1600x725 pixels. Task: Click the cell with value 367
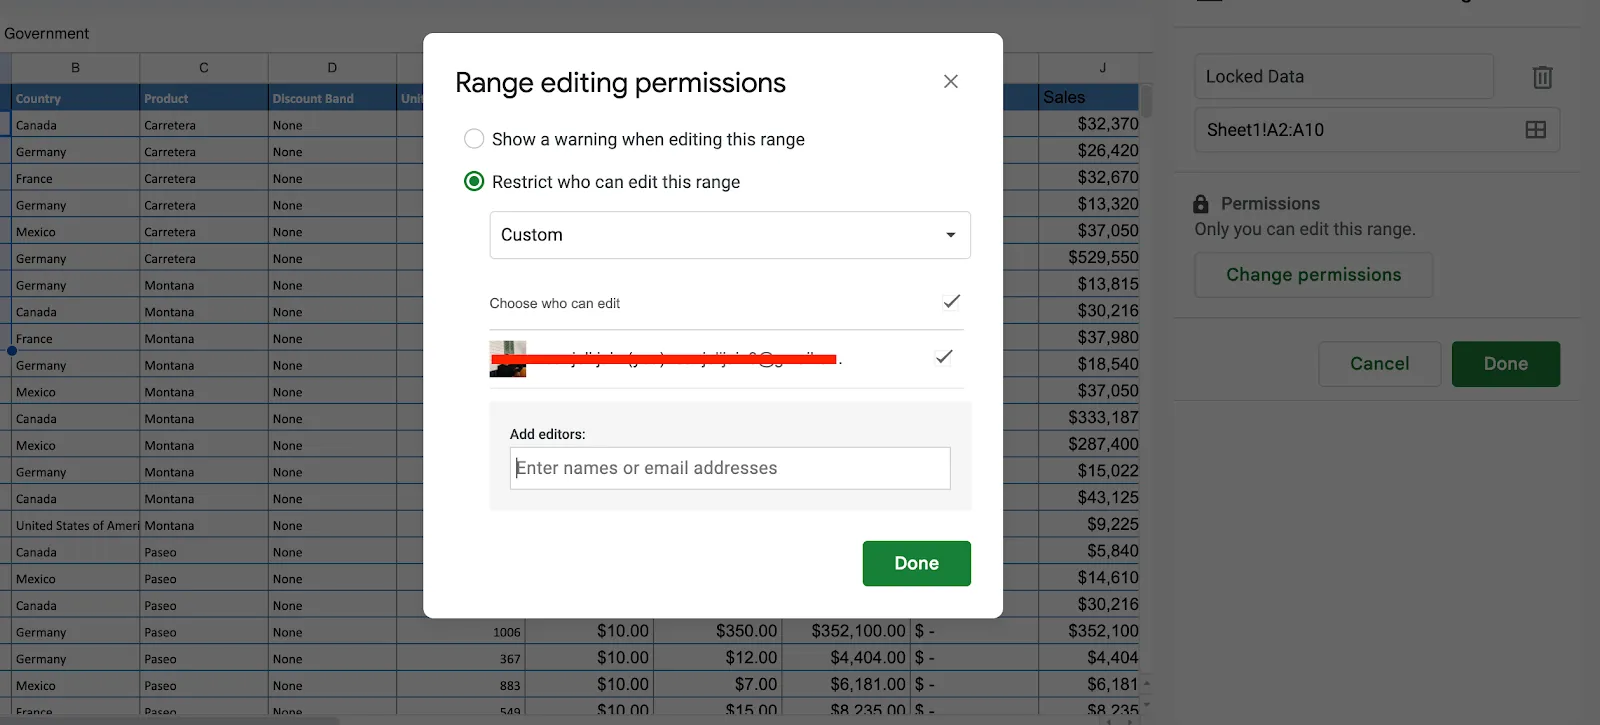click(461, 658)
